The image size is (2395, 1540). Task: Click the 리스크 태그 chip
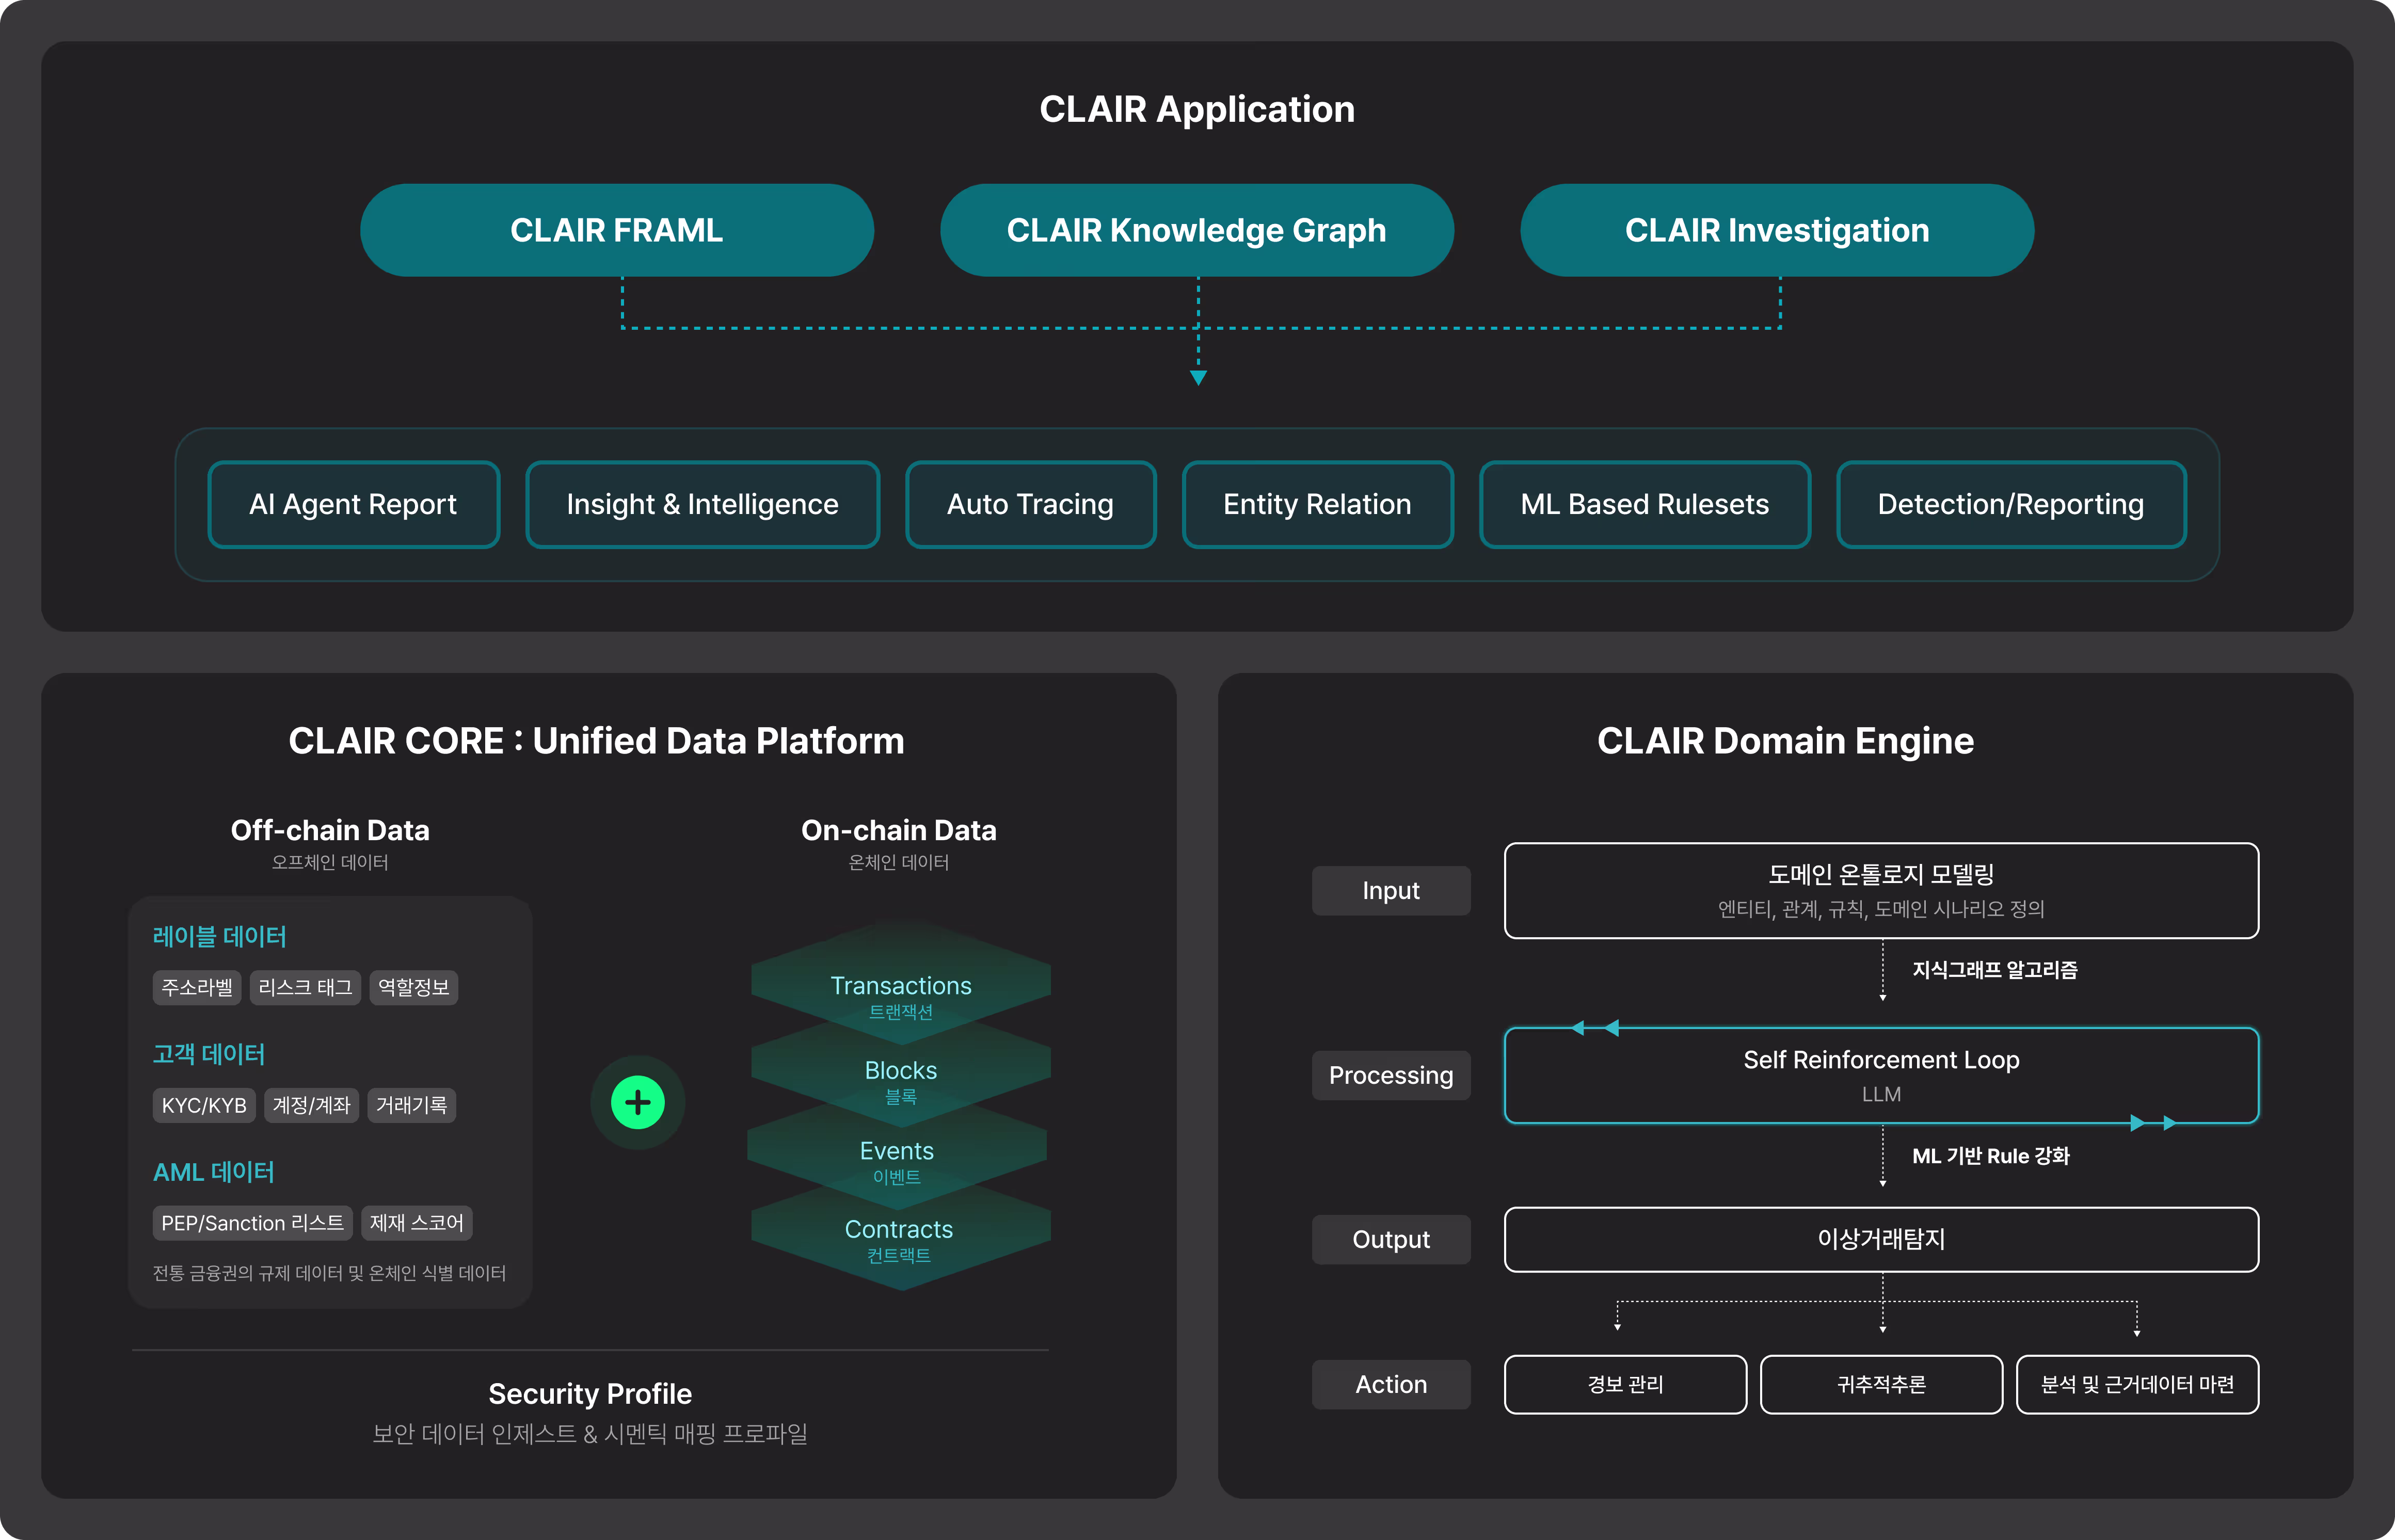point(305,987)
